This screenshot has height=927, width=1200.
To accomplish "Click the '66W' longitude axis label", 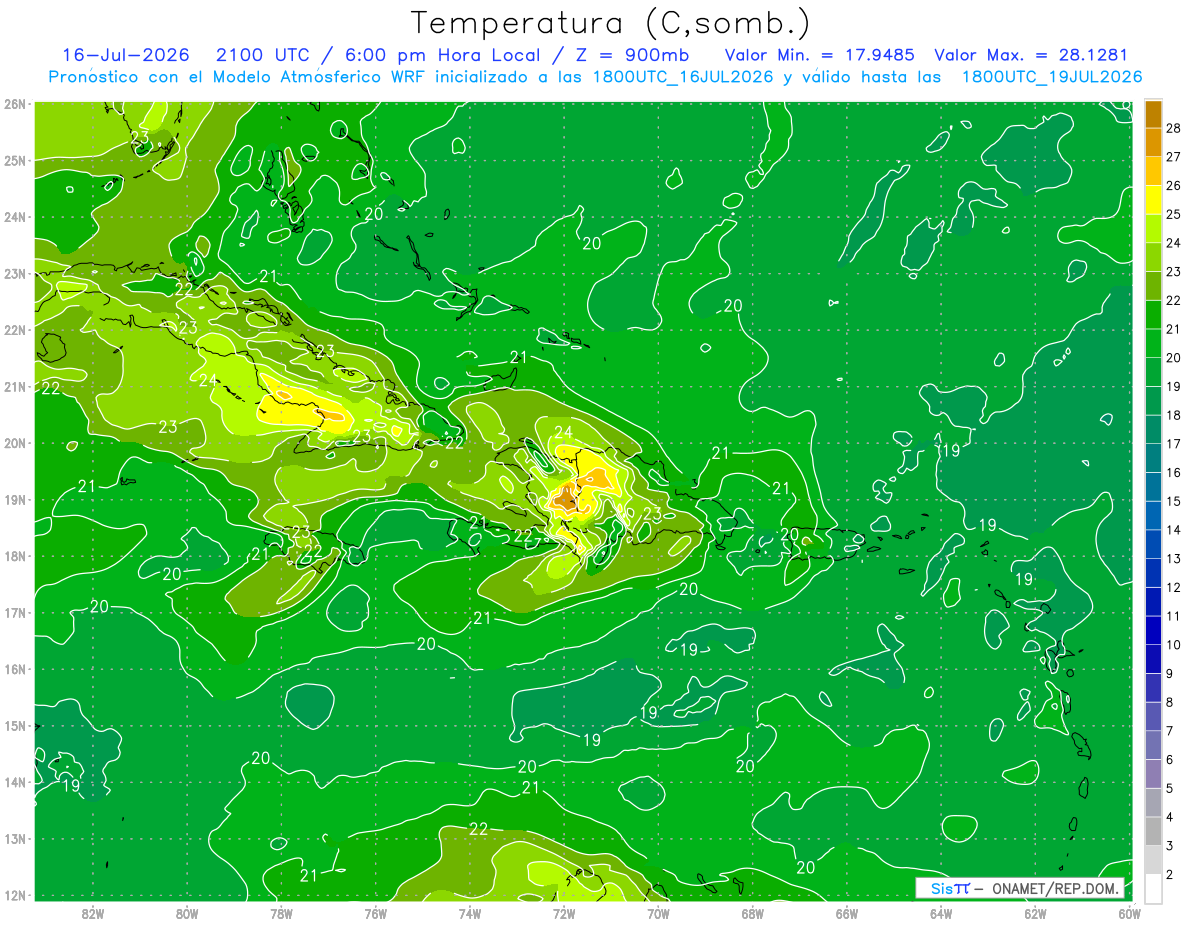I will 847,913.
